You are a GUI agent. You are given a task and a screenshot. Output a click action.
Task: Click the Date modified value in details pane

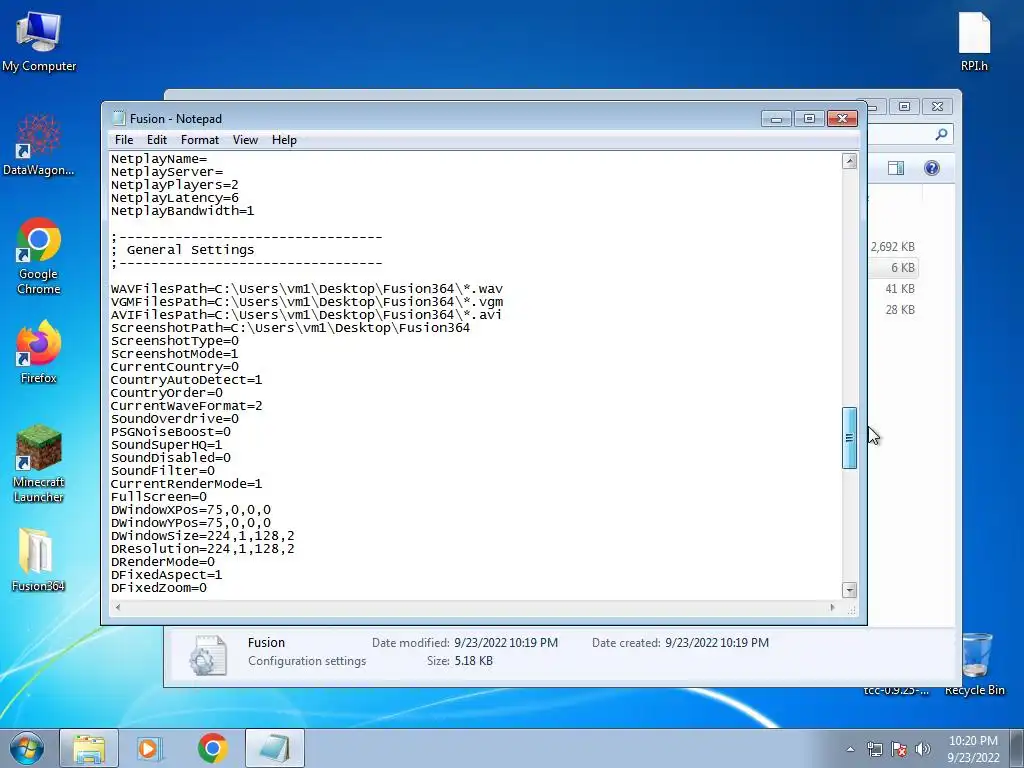506,643
